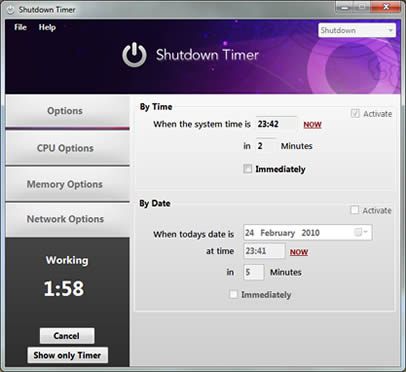
Task: Click the NOW link beside system time
Action: [x=312, y=125]
